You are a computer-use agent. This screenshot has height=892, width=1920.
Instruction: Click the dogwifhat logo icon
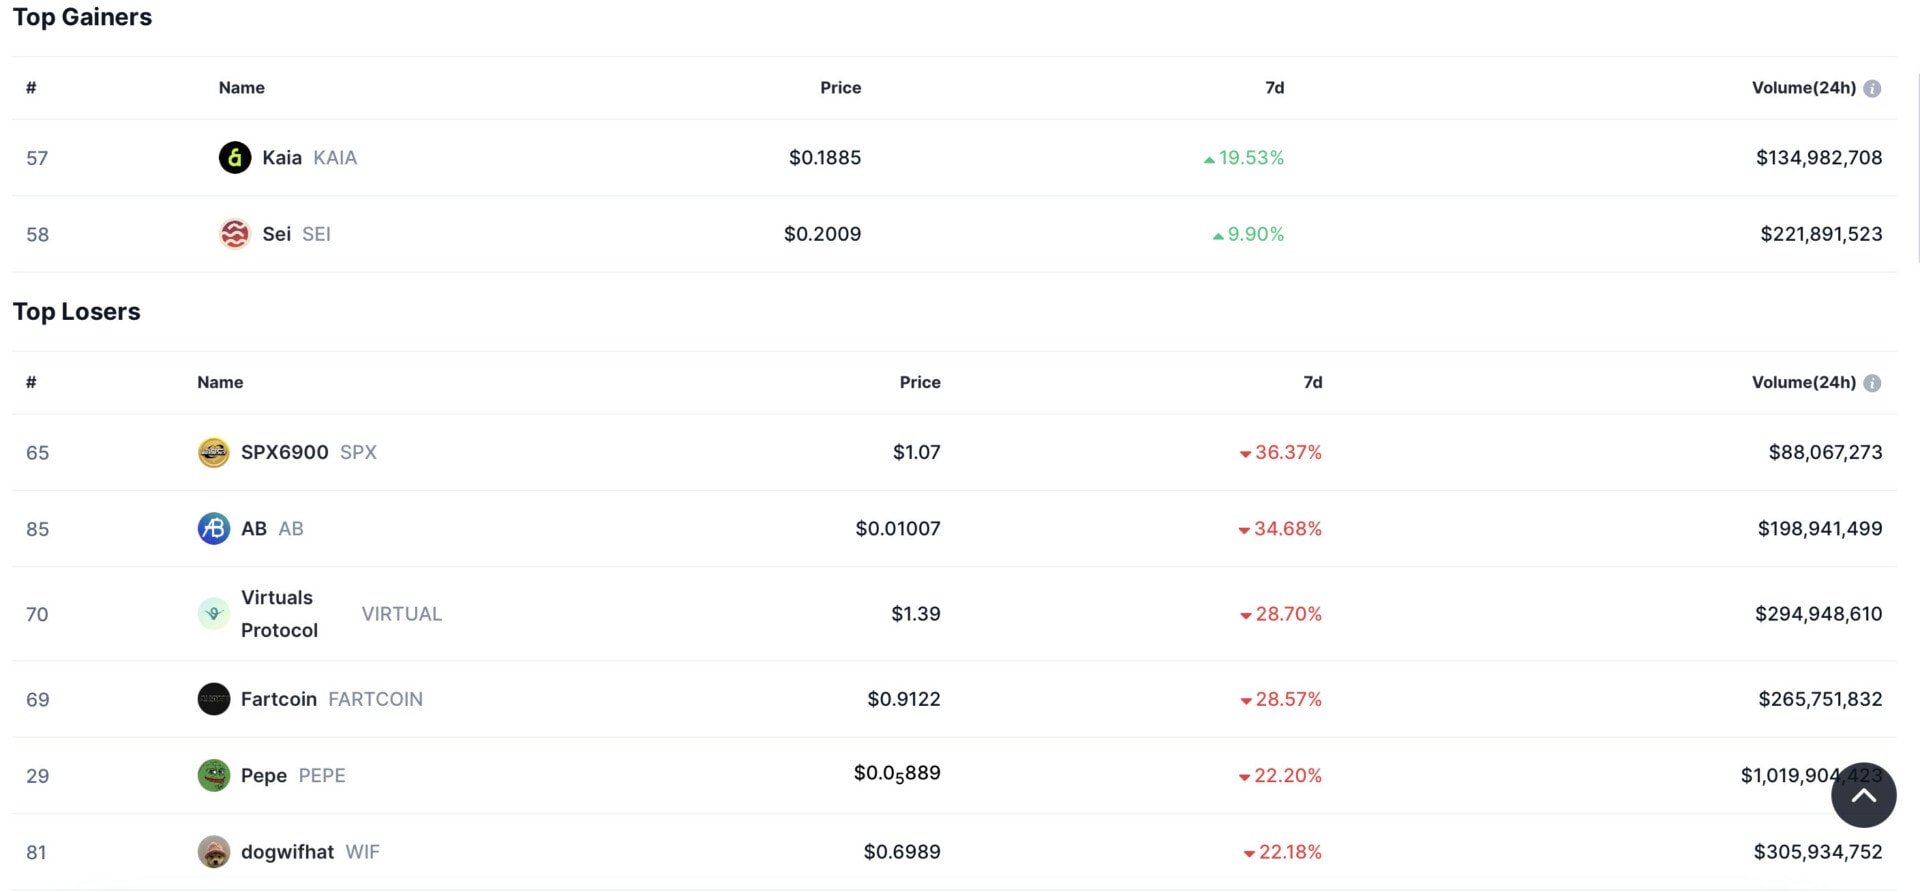(x=214, y=852)
